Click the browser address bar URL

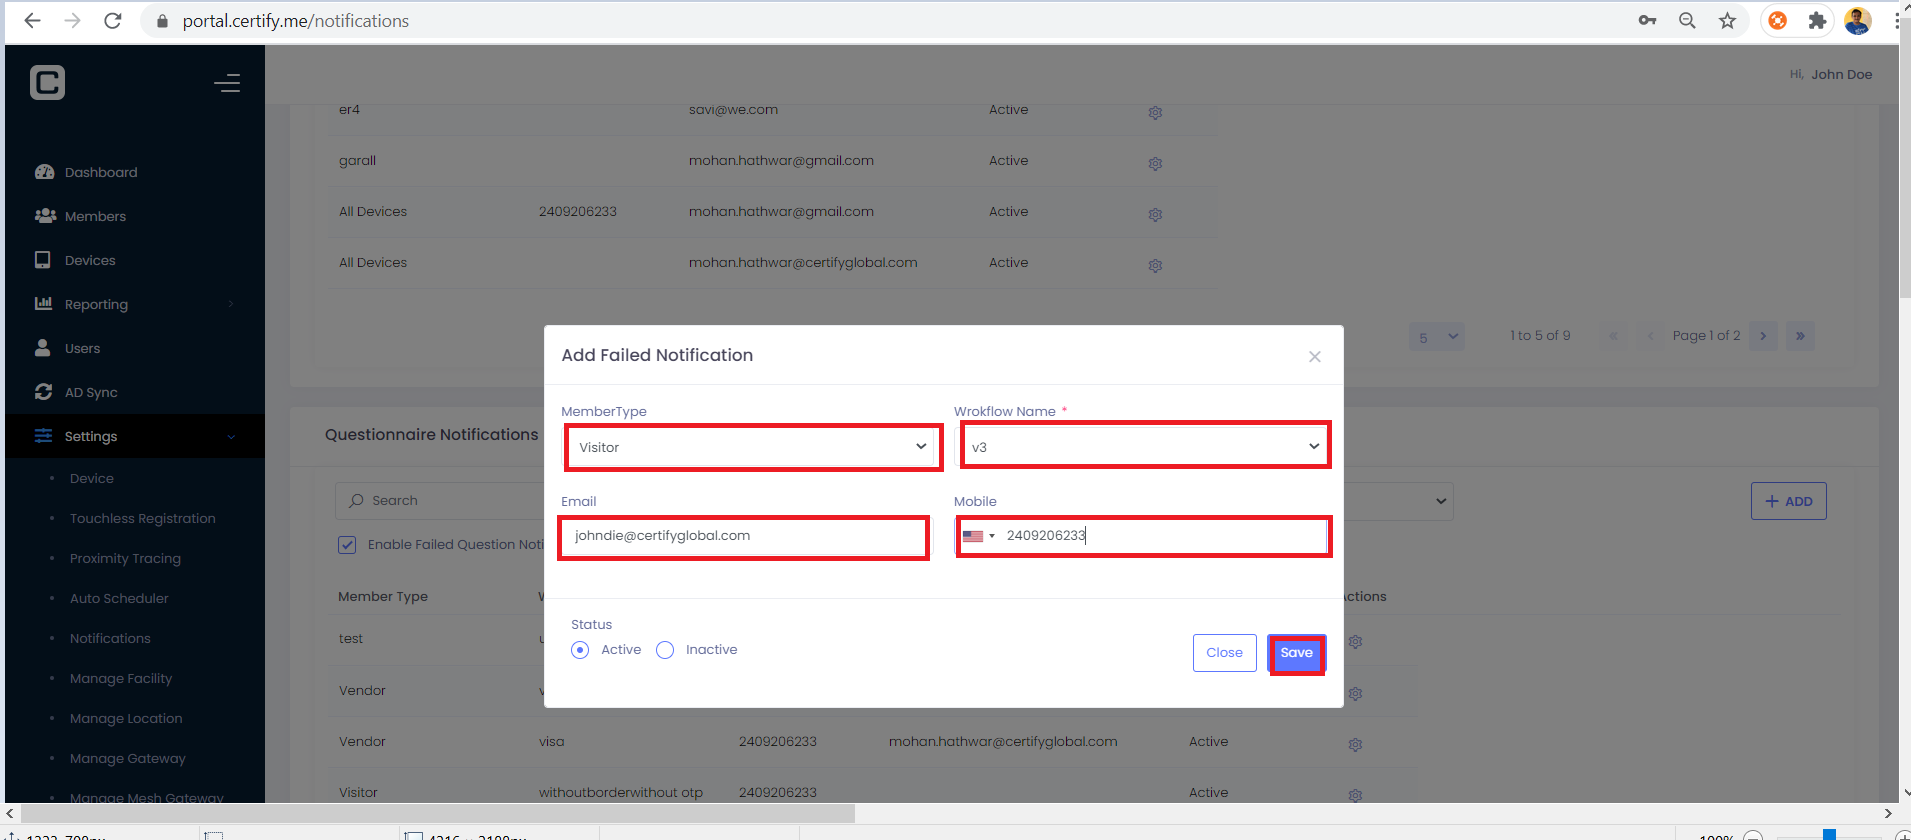[296, 21]
